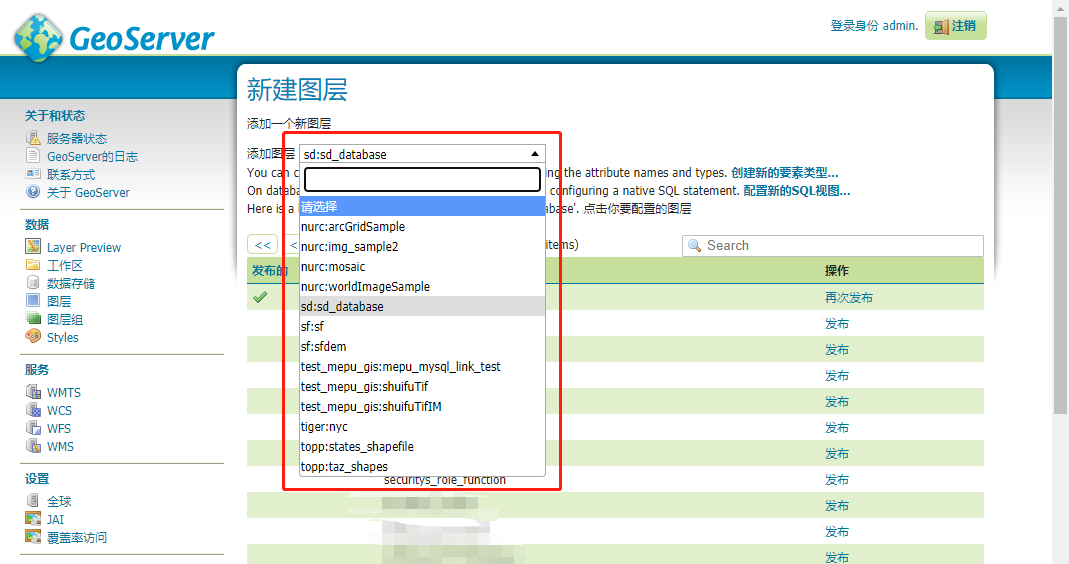The height and width of the screenshot is (564, 1069).
Task: Open 联系方式 contact link
Action: (x=71, y=175)
